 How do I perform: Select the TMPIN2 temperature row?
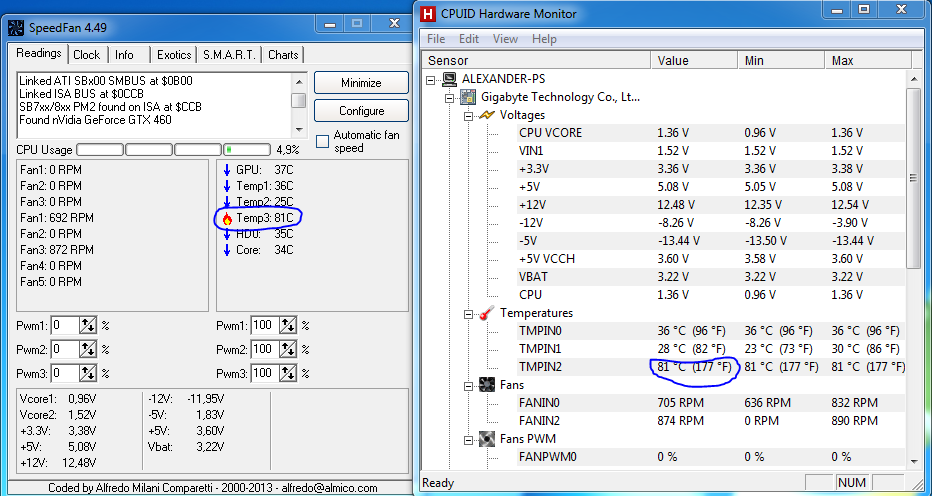pos(710,367)
